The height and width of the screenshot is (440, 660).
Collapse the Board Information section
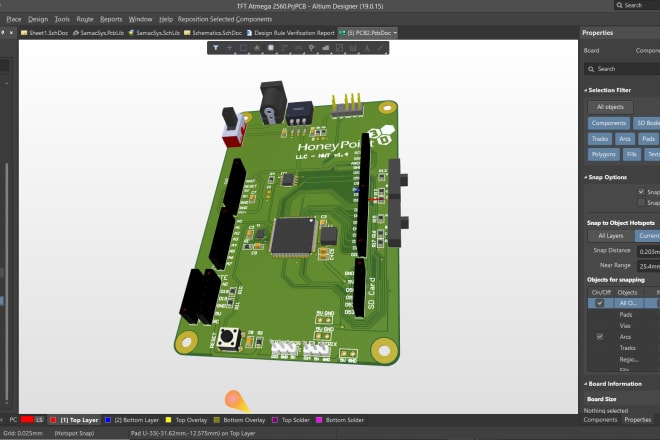(585, 384)
